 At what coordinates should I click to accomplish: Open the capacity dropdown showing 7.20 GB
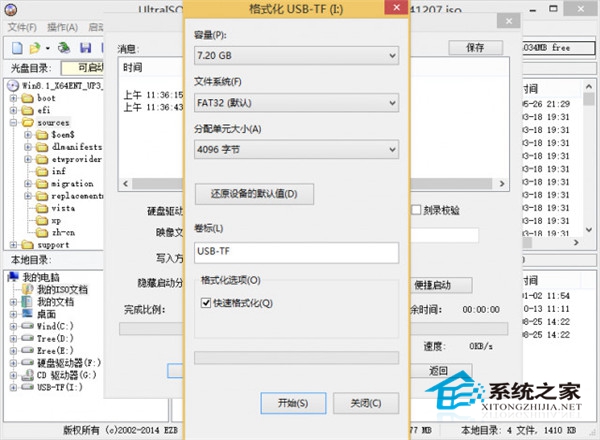(296, 55)
